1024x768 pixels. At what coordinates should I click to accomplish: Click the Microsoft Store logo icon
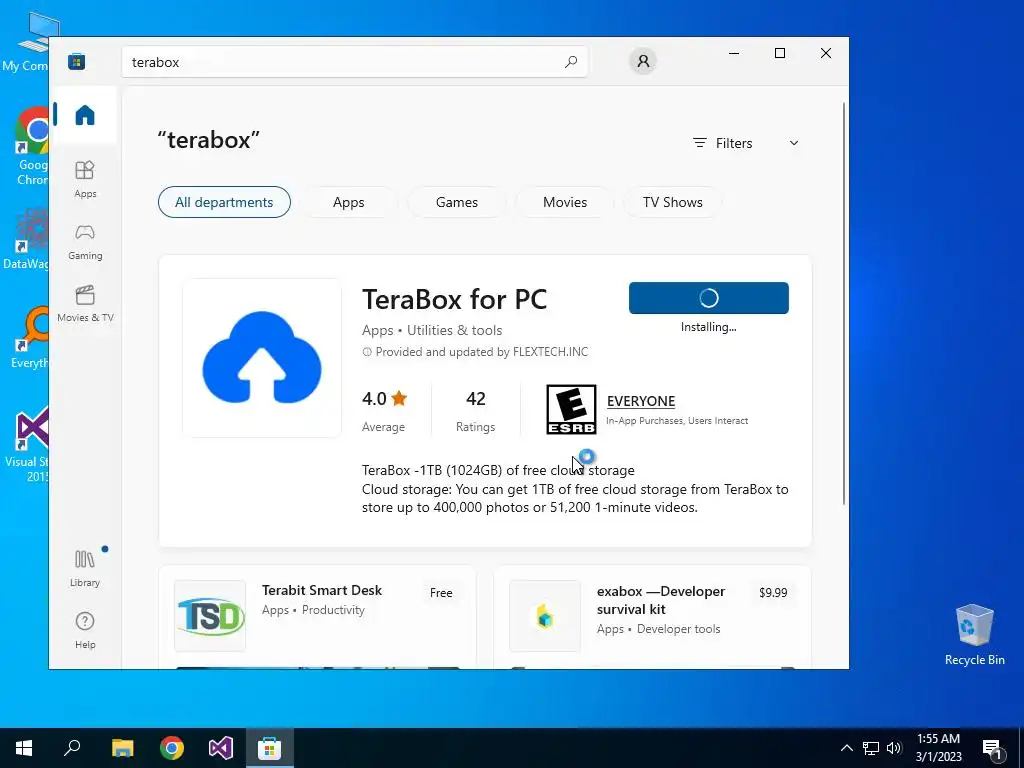[x=76, y=61]
